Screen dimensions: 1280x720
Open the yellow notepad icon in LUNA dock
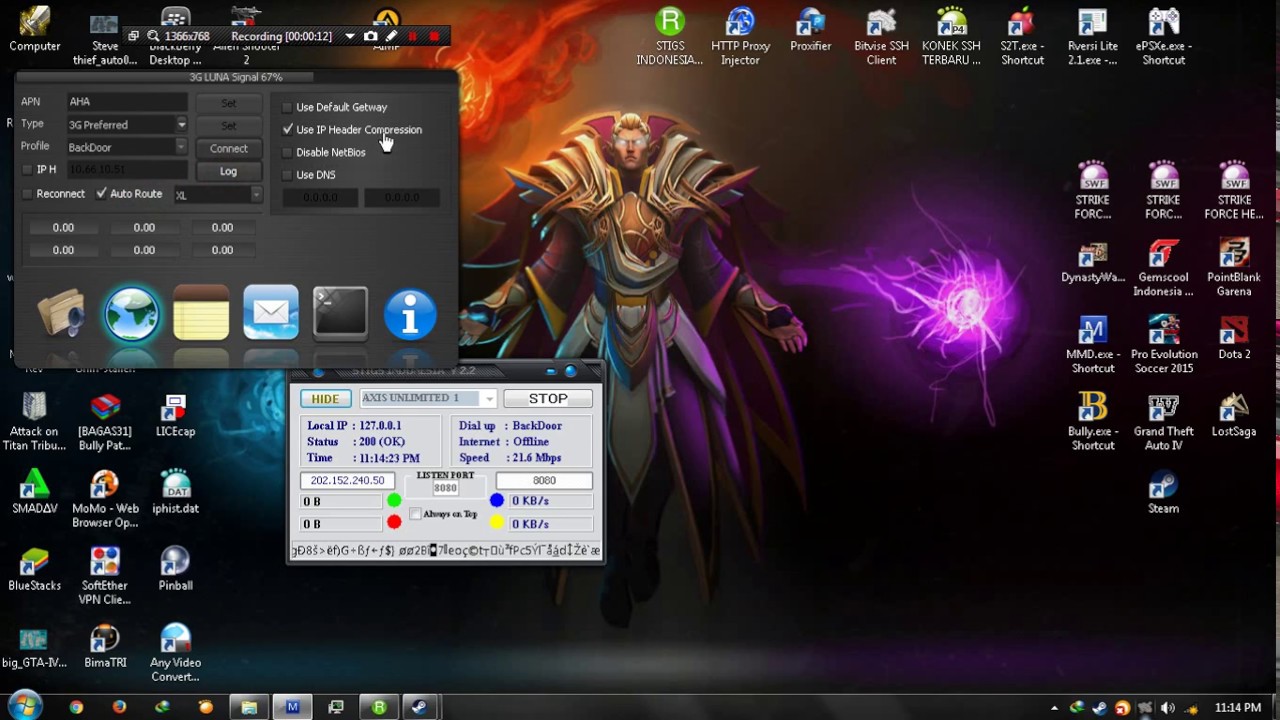coord(201,314)
